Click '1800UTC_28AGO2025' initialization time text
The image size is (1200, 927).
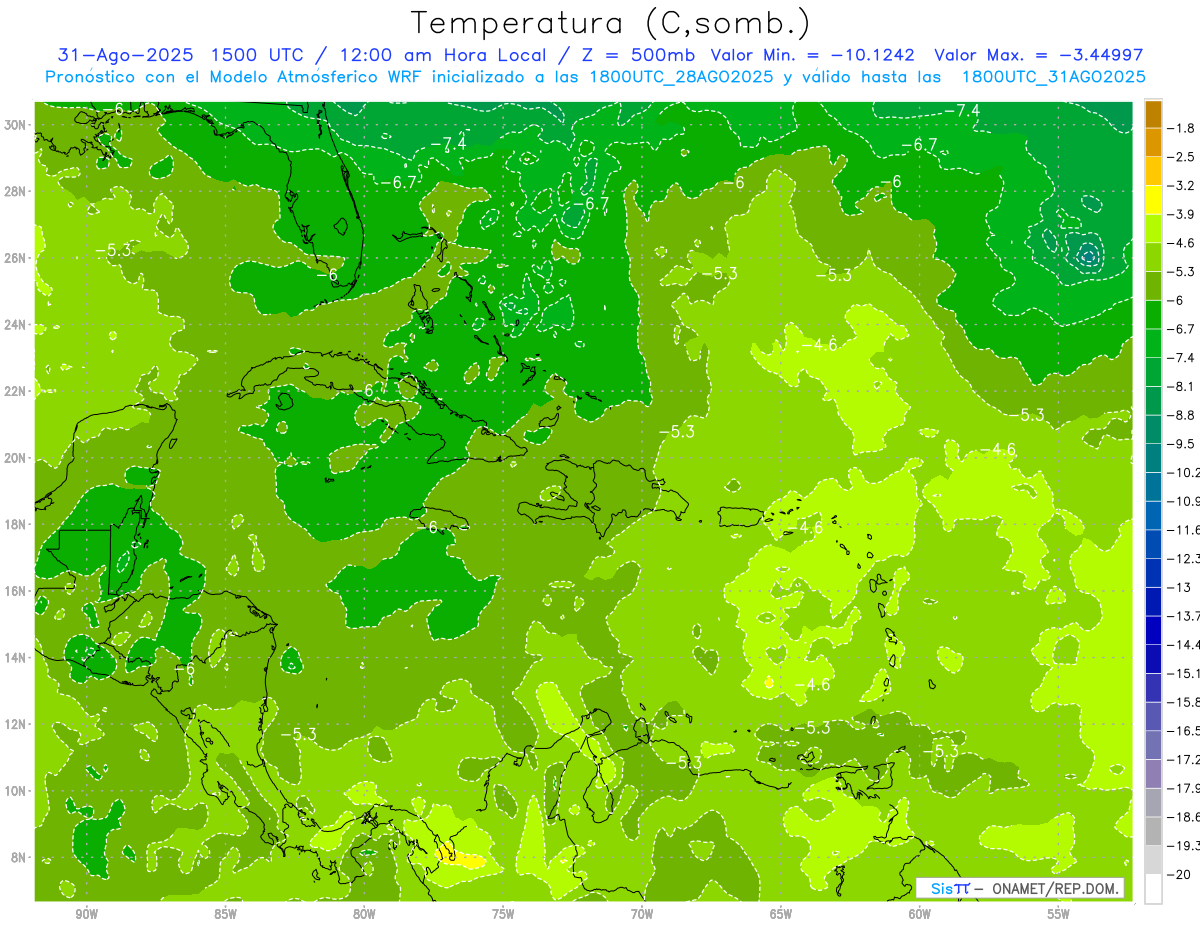(682, 77)
